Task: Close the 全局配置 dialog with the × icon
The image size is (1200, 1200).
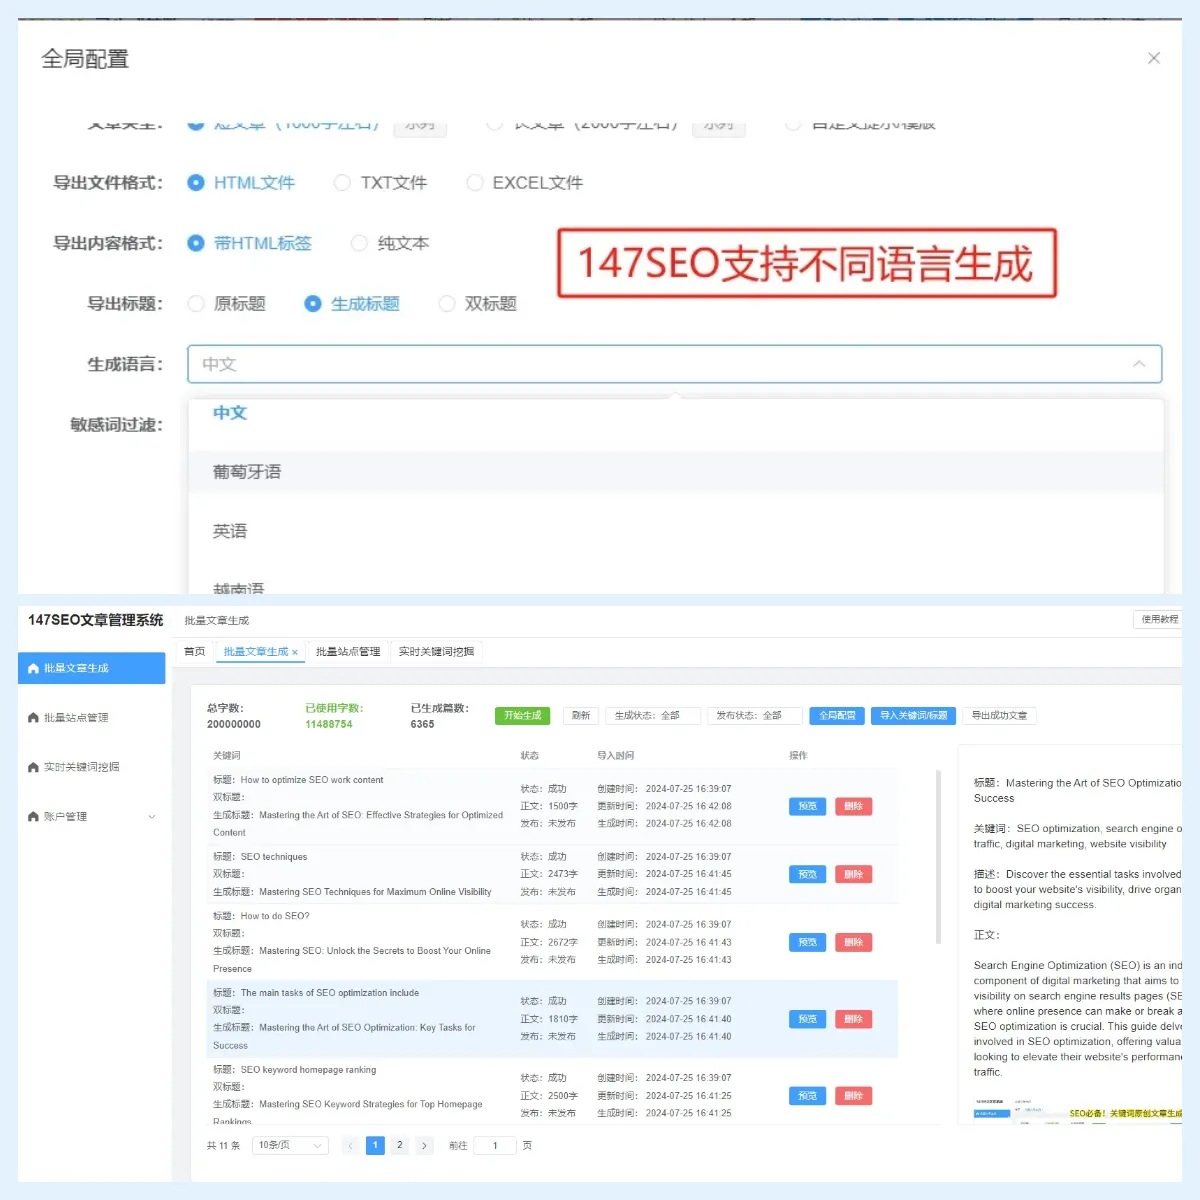Action: pyautogui.click(x=1154, y=58)
